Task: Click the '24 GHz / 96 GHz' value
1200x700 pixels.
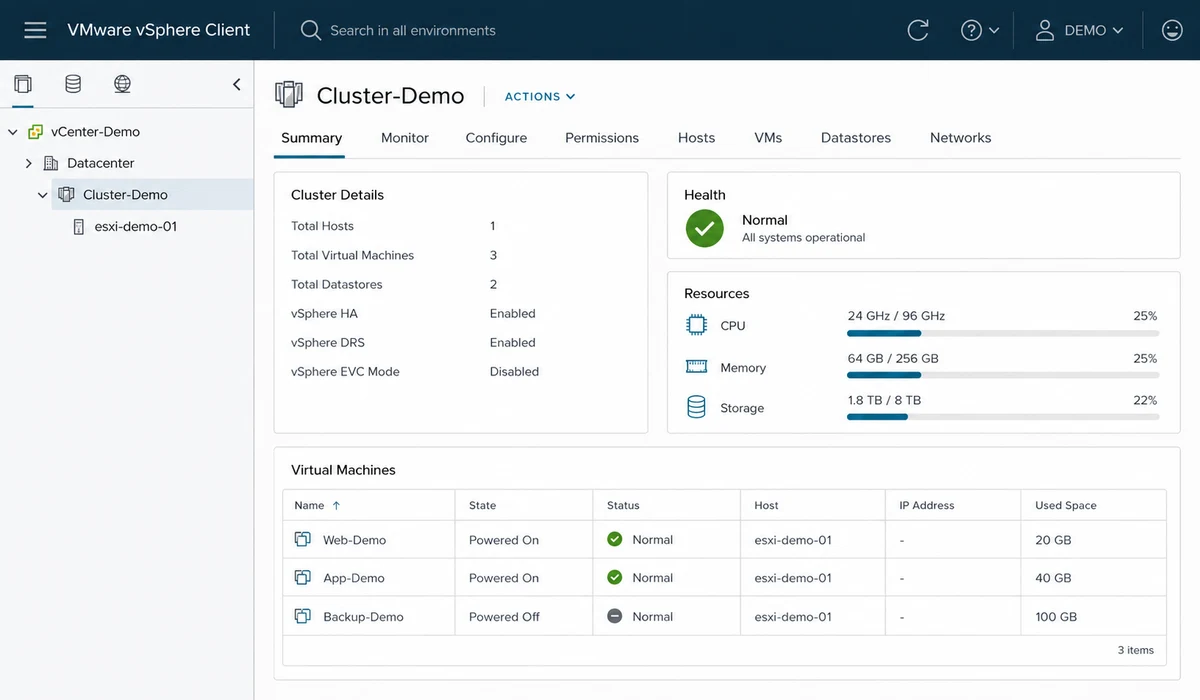Action: tap(896, 316)
